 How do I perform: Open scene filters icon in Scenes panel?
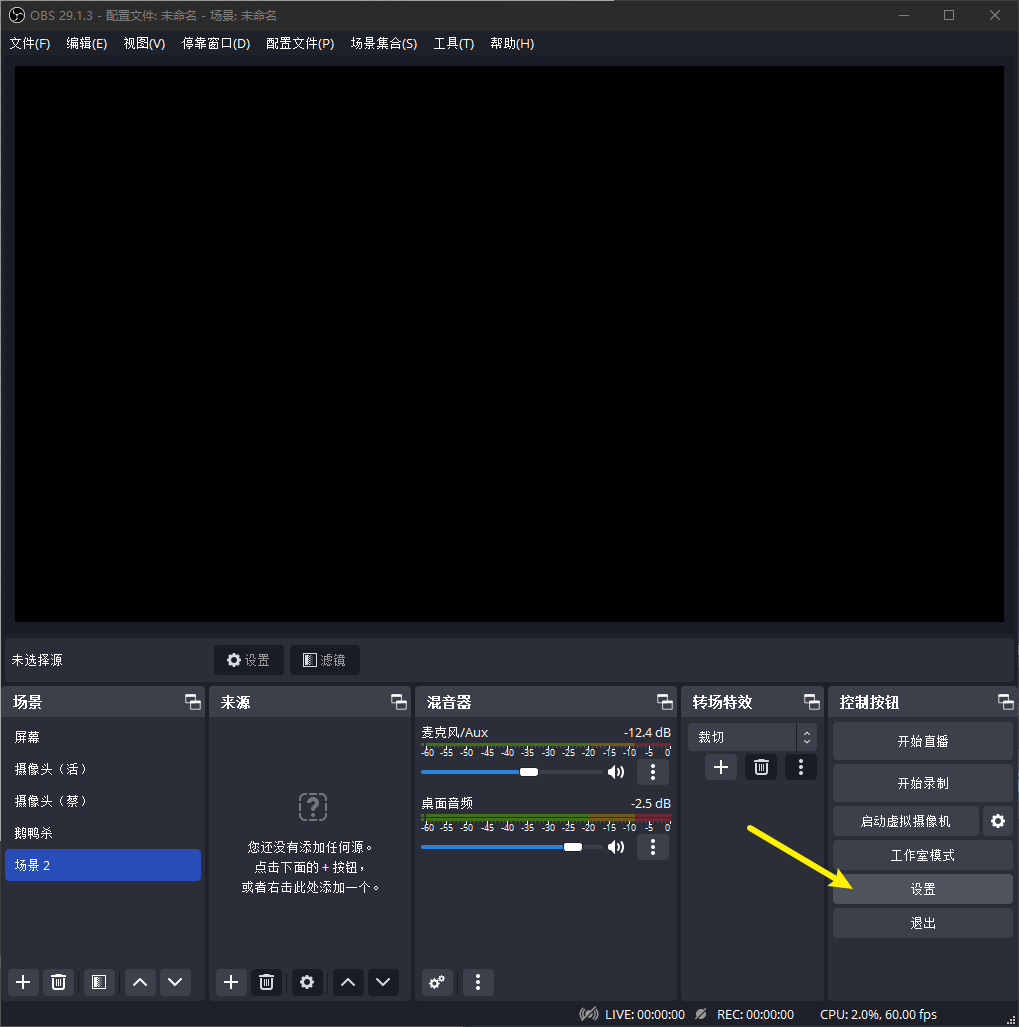point(99,982)
